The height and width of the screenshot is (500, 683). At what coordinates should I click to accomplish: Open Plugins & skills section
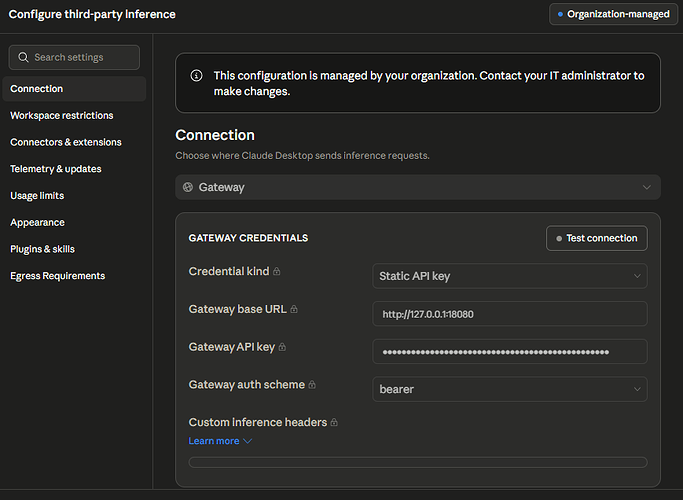pos(42,249)
